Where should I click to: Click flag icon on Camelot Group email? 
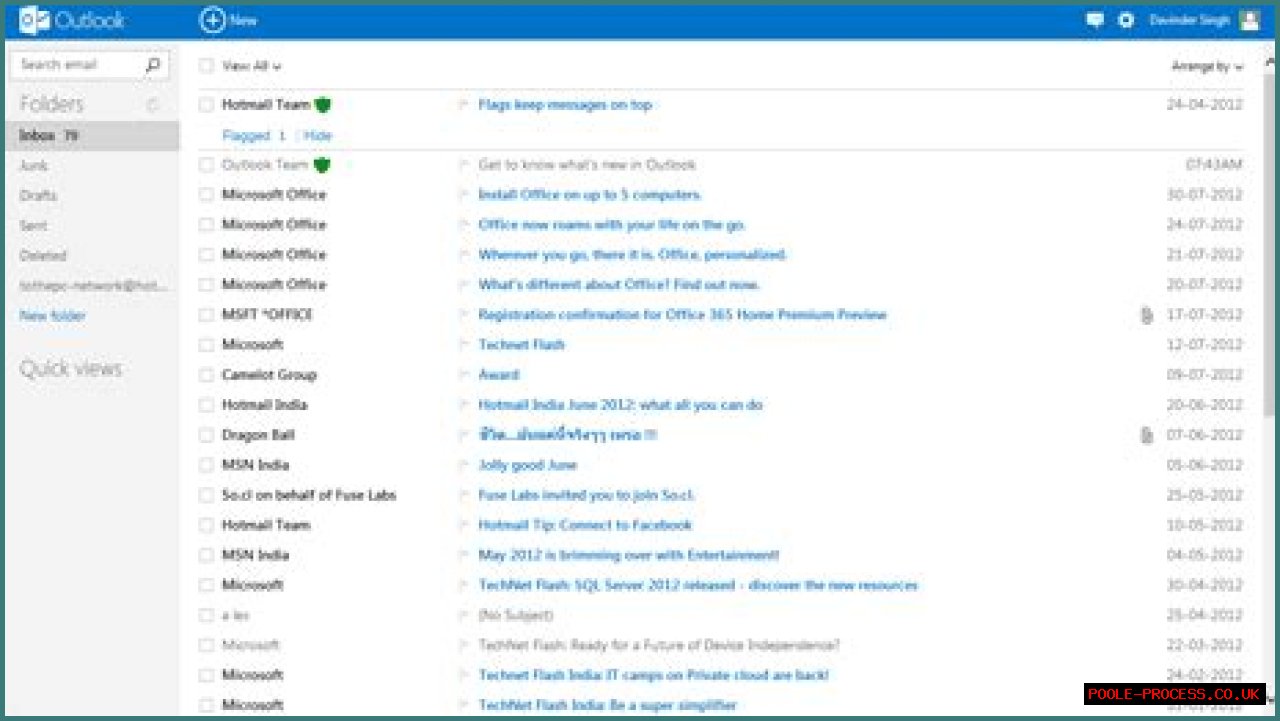tap(463, 375)
